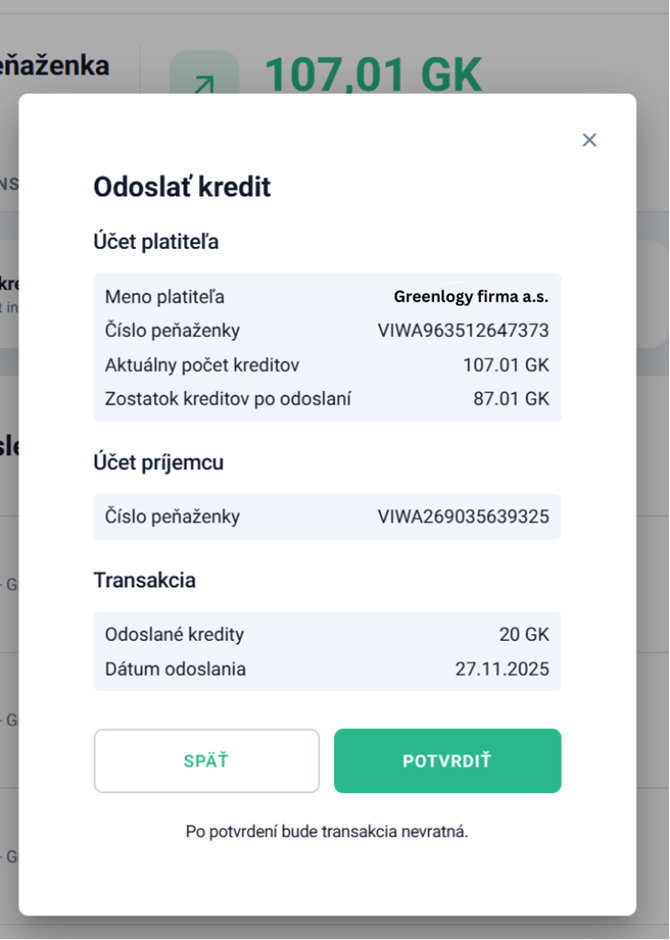Click the Meno platiteľa label
Viewport: 670px width, 940px height.
(x=164, y=297)
